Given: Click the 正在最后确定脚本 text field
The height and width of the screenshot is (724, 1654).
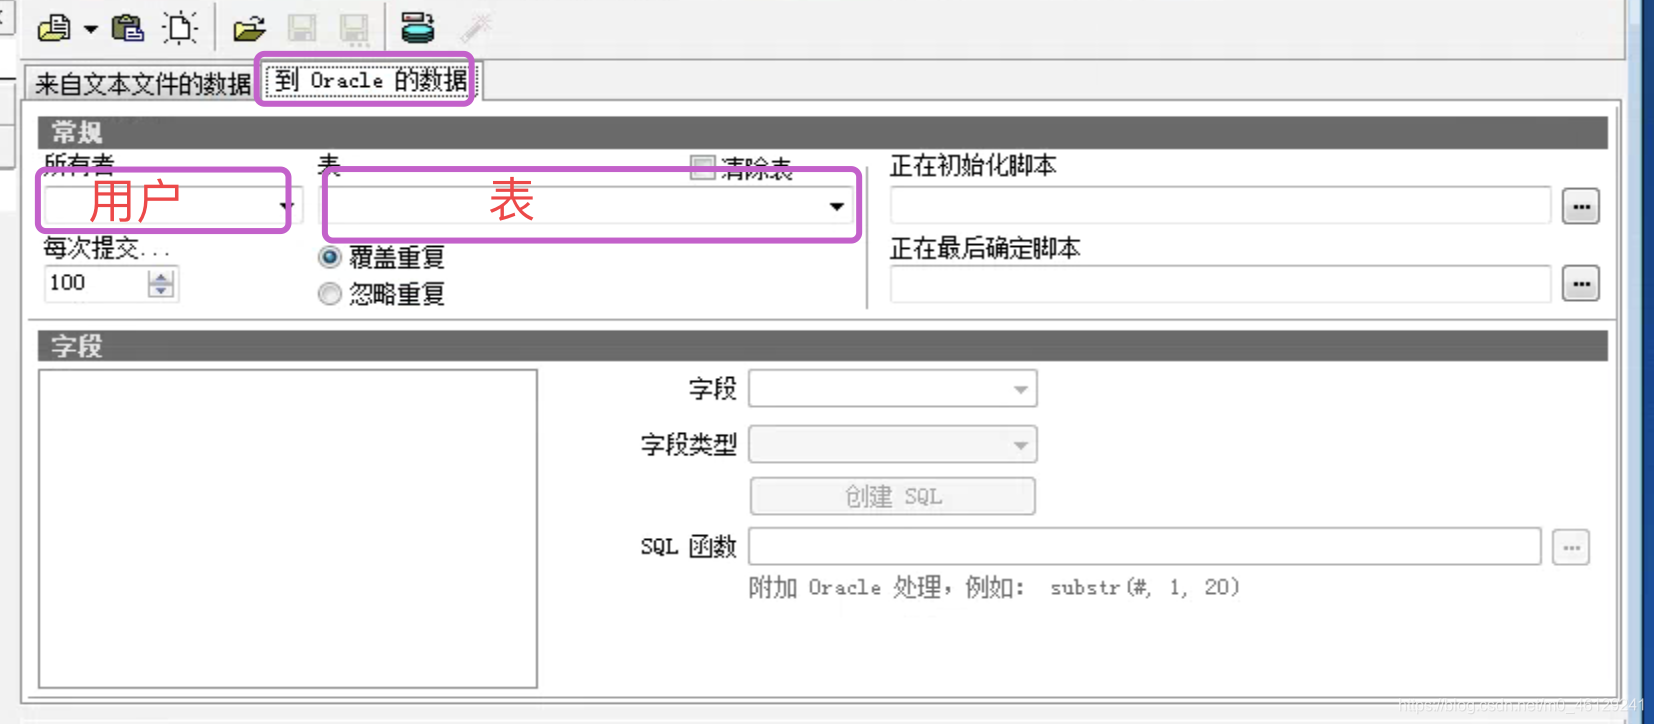Looking at the screenshot, I should pos(1220,284).
